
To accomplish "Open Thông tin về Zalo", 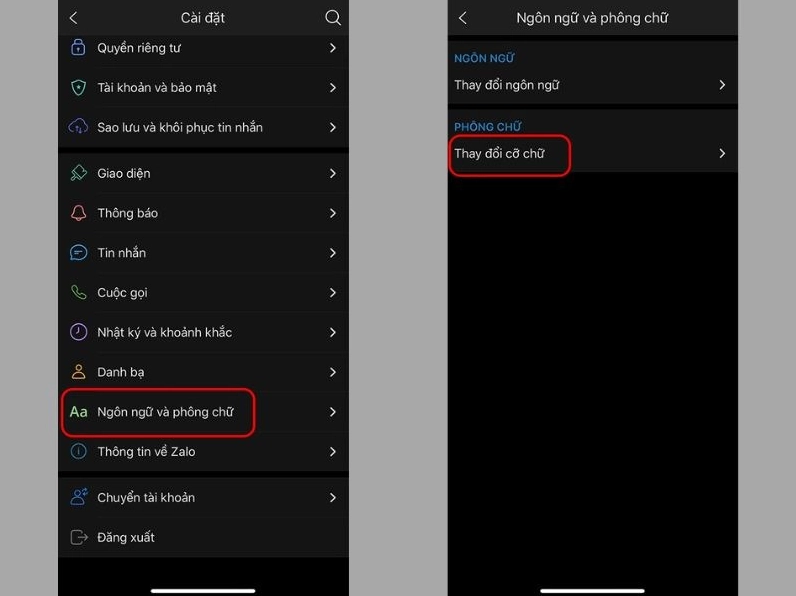I will click(203, 451).
